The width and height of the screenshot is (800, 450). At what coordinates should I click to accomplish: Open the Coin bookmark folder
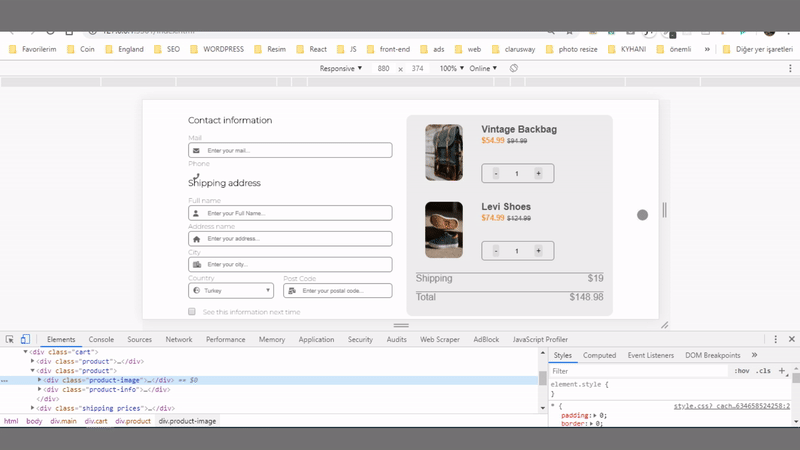(81, 49)
